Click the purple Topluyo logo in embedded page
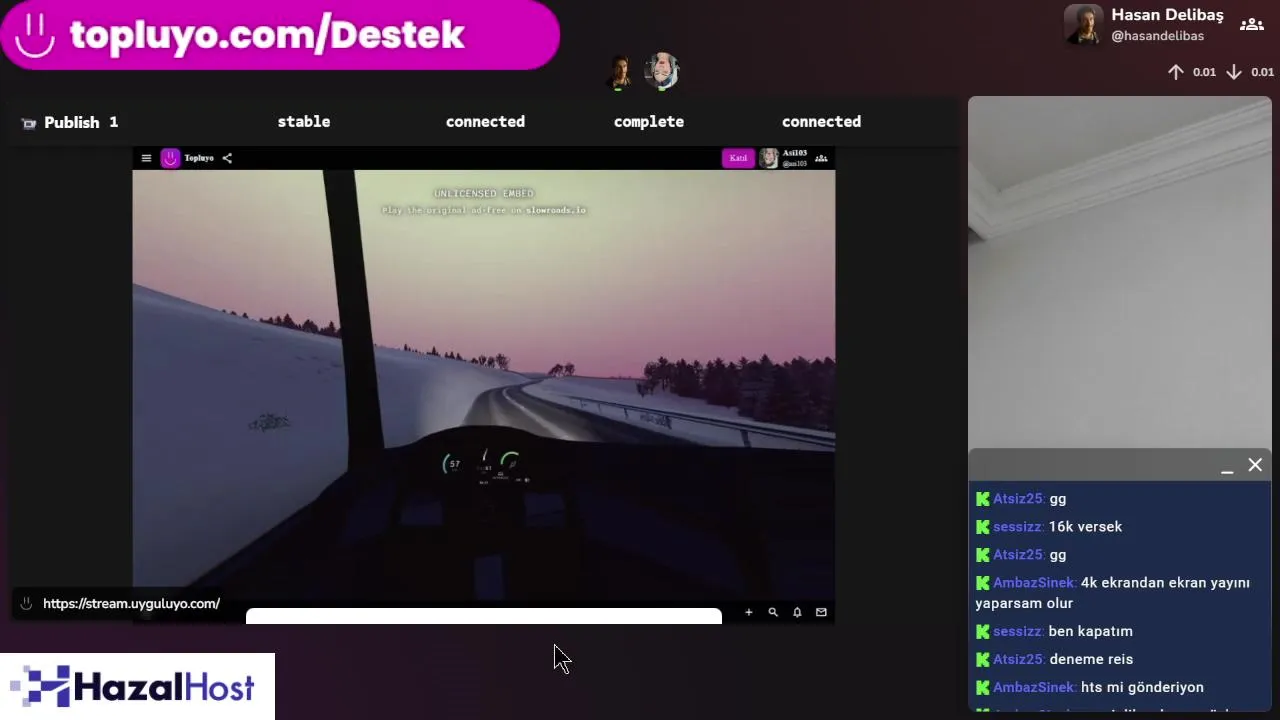The image size is (1280, 720). tap(170, 158)
